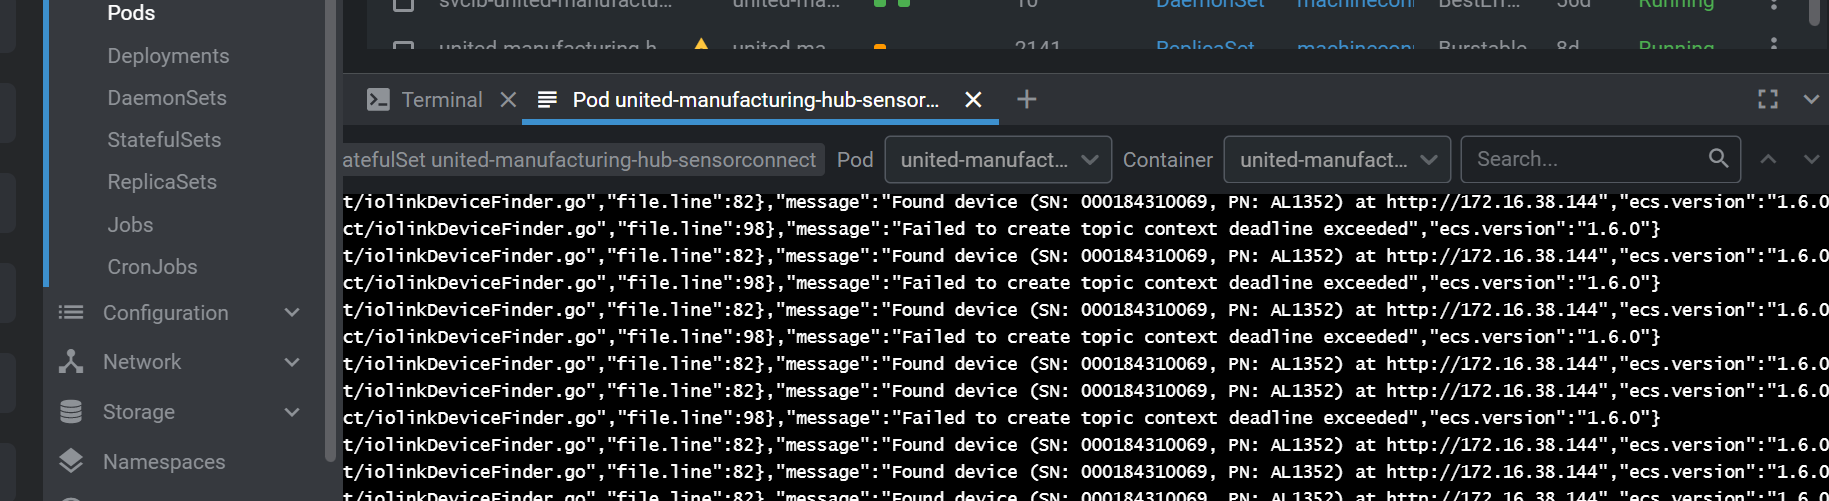1829x501 pixels.
Task: Click the warning triangle on pod row
Action: pos(701,44)
